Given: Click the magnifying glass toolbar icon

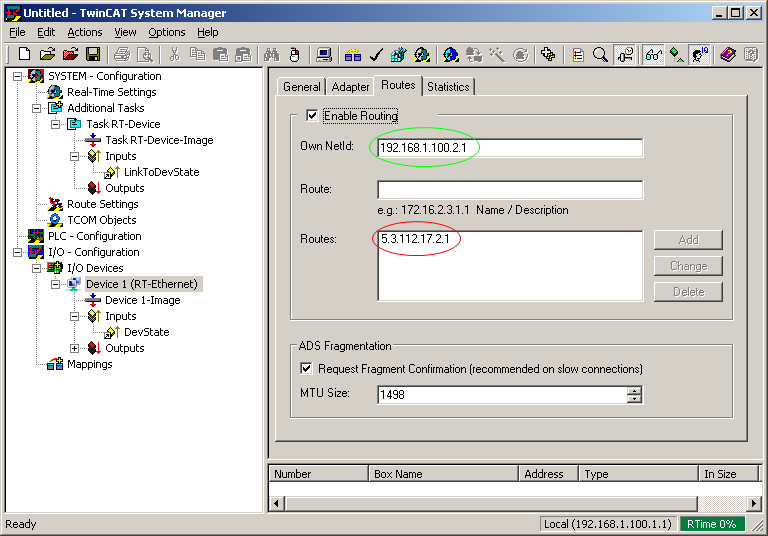Looking at the screenshot, I should tap(600, 54).
